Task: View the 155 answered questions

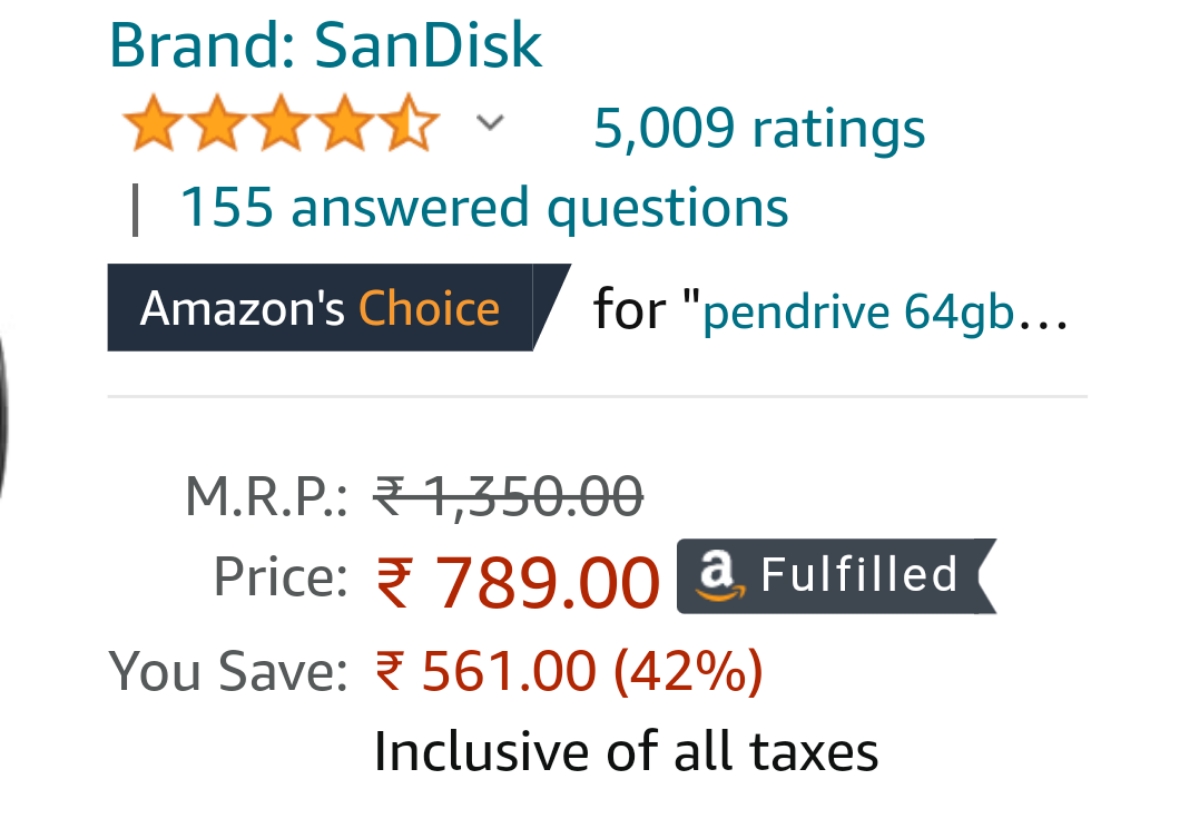Action: click(x=484, y=207)
